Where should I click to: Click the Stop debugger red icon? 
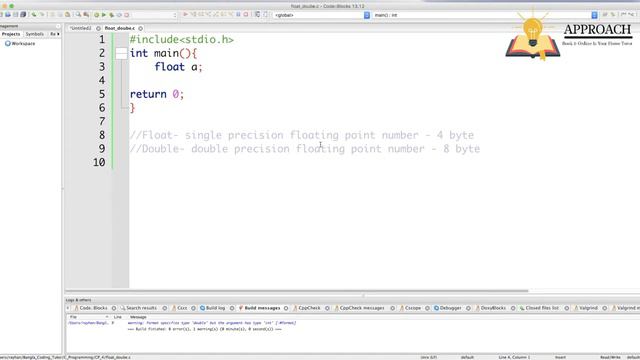[246, 15]
